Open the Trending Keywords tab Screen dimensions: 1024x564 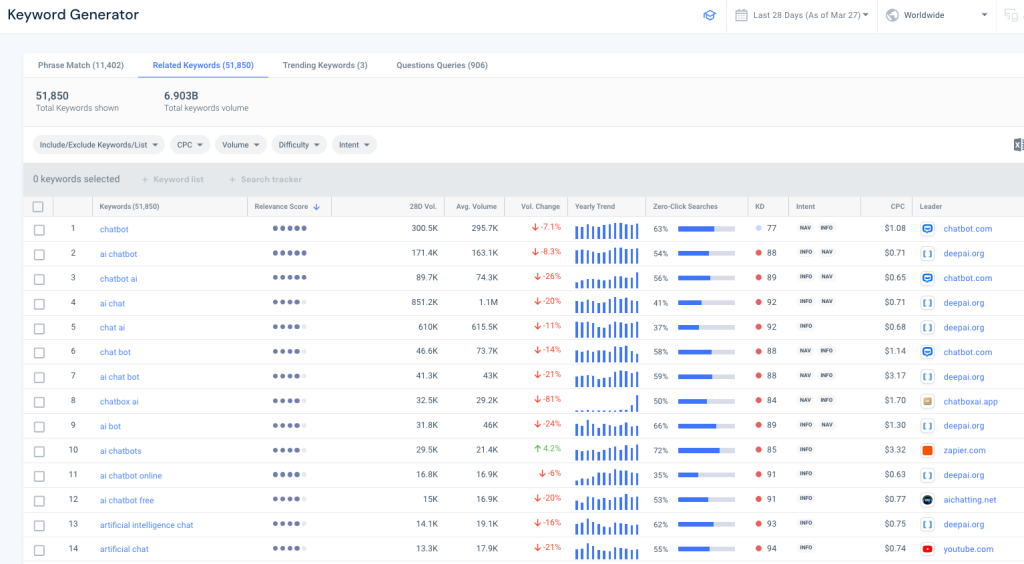tap(325, 65)
